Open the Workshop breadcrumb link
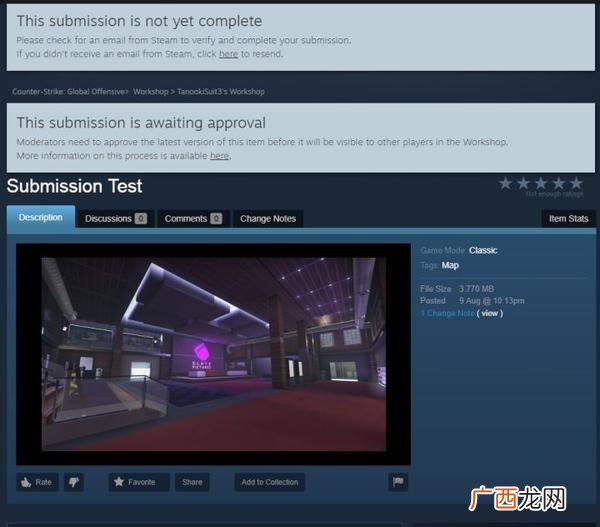600x527 pixels. point(151,91)
